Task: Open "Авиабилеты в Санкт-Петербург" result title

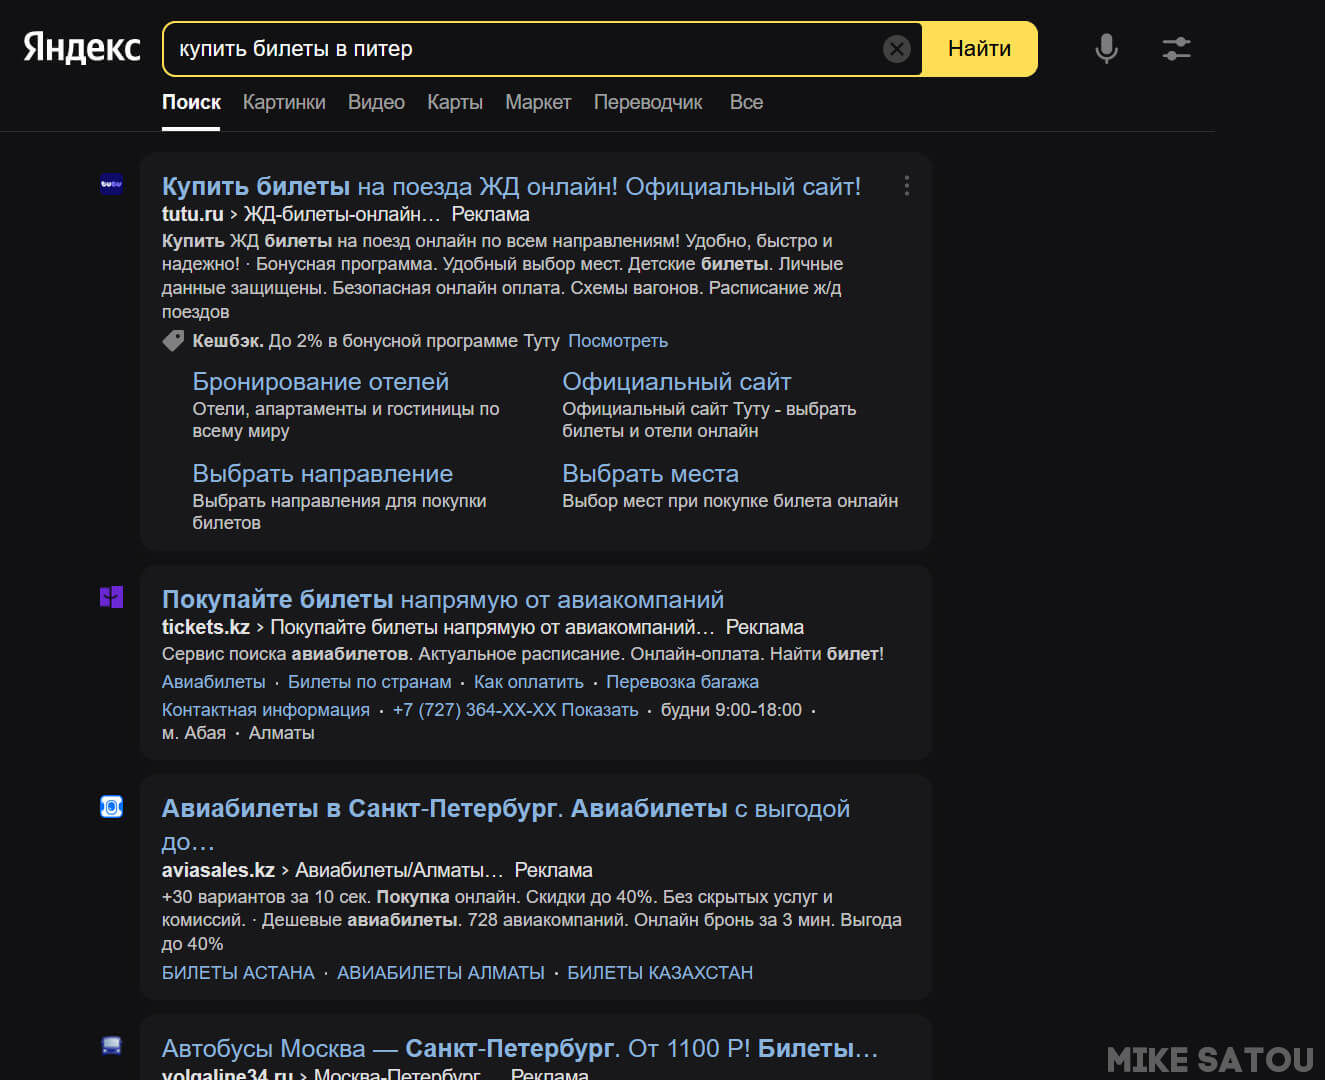Action: (x=506, y=824)
